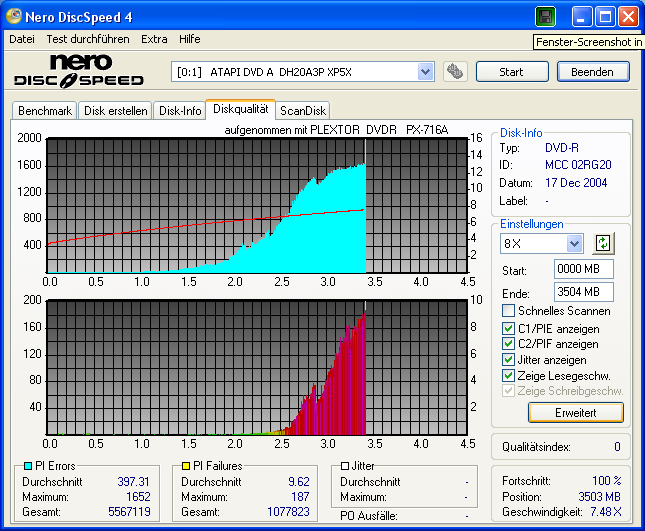Screen dimensions: 645x531
Task: Click the drive options icon beside drive selector
Action: point(455,72)
